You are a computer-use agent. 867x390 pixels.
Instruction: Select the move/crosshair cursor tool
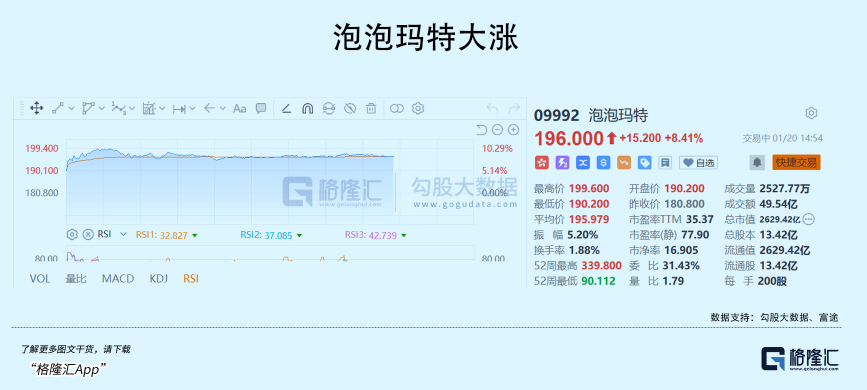click(x=36, y=108)
